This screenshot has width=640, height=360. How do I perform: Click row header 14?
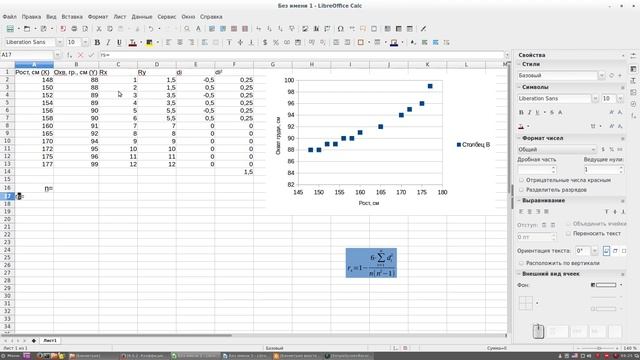7,172
